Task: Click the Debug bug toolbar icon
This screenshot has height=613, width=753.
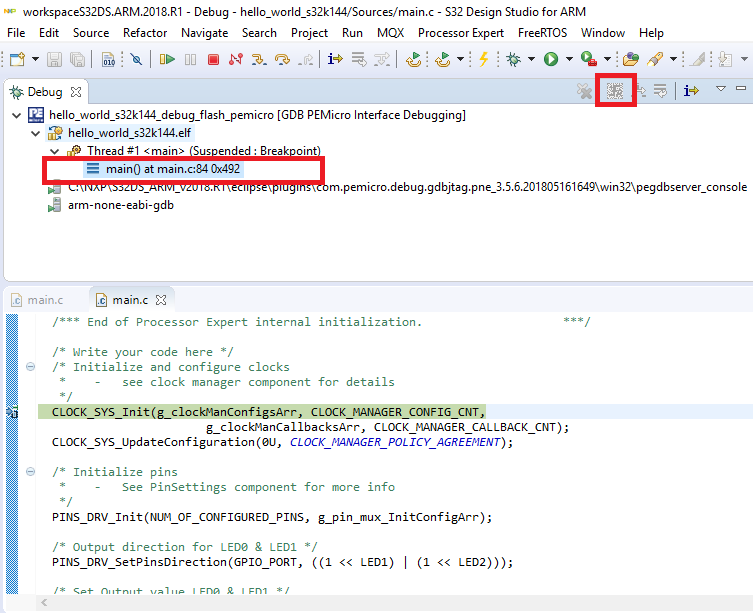Action: pos(514,59)
